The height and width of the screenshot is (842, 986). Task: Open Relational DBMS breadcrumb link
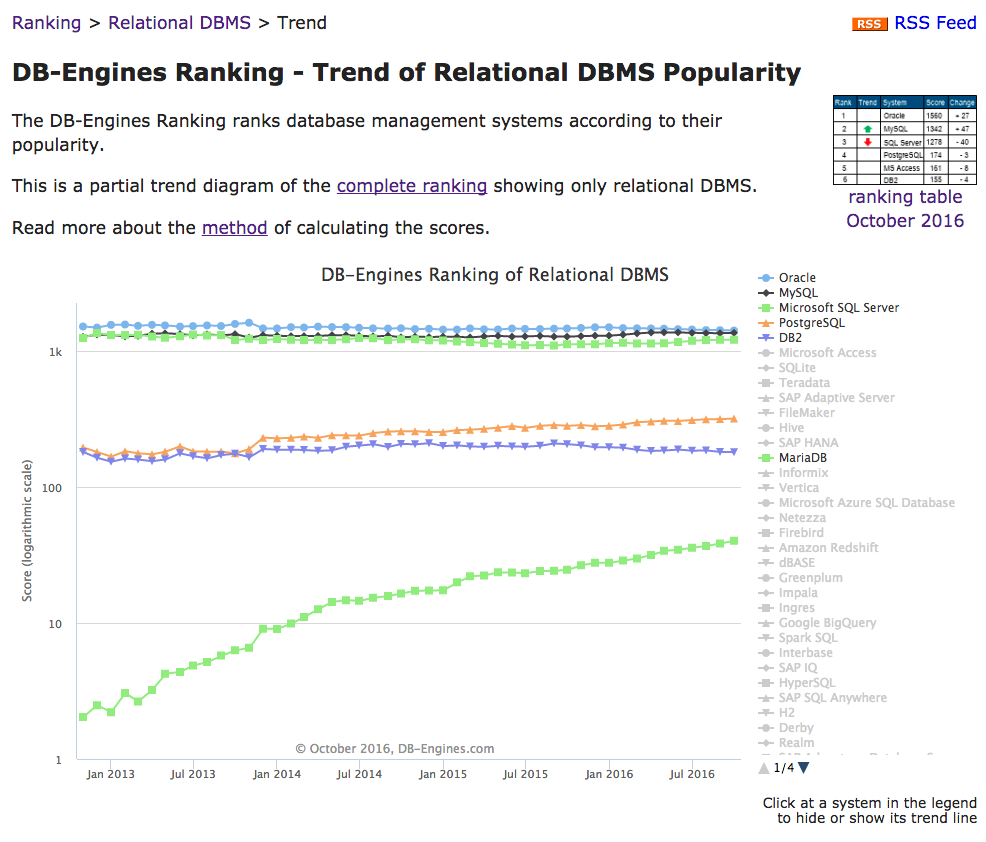tap(179, 23)
